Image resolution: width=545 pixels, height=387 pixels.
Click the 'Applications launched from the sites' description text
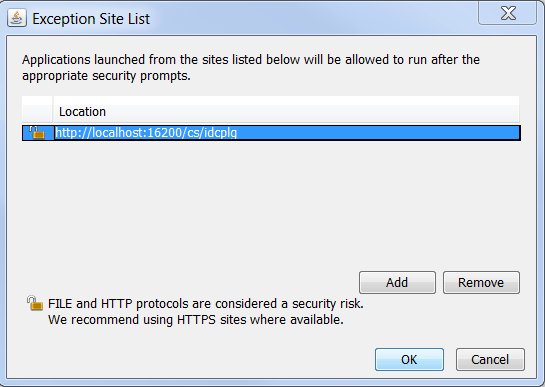(x=251, y=60)
